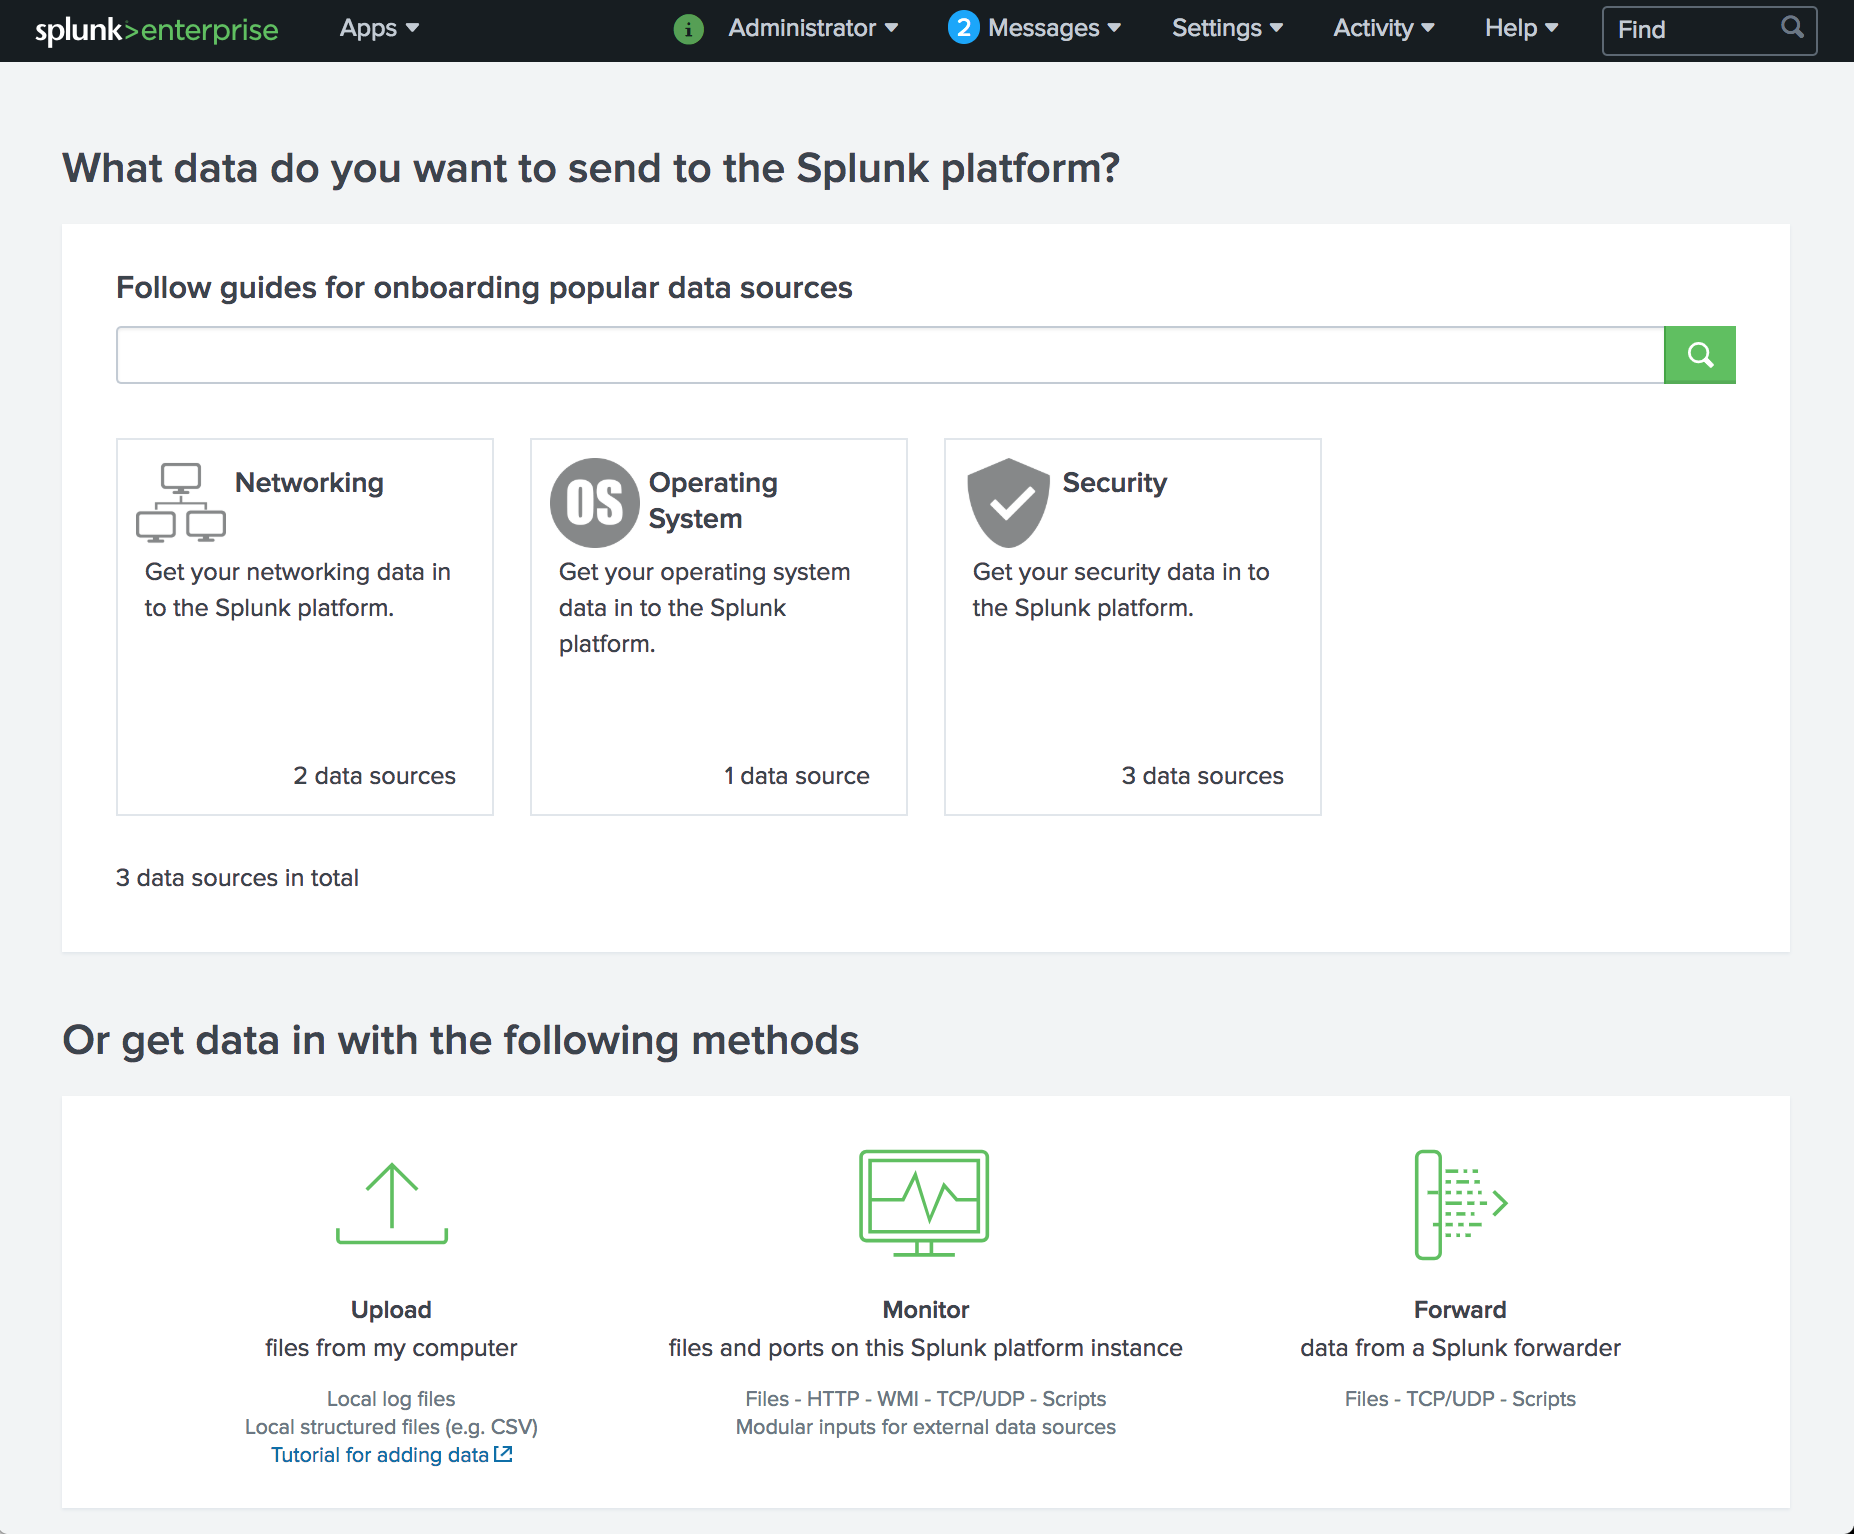Click the green search magnifier button
Viewport: 1854px width, 1534px height.
click(x=1699, y=355)
